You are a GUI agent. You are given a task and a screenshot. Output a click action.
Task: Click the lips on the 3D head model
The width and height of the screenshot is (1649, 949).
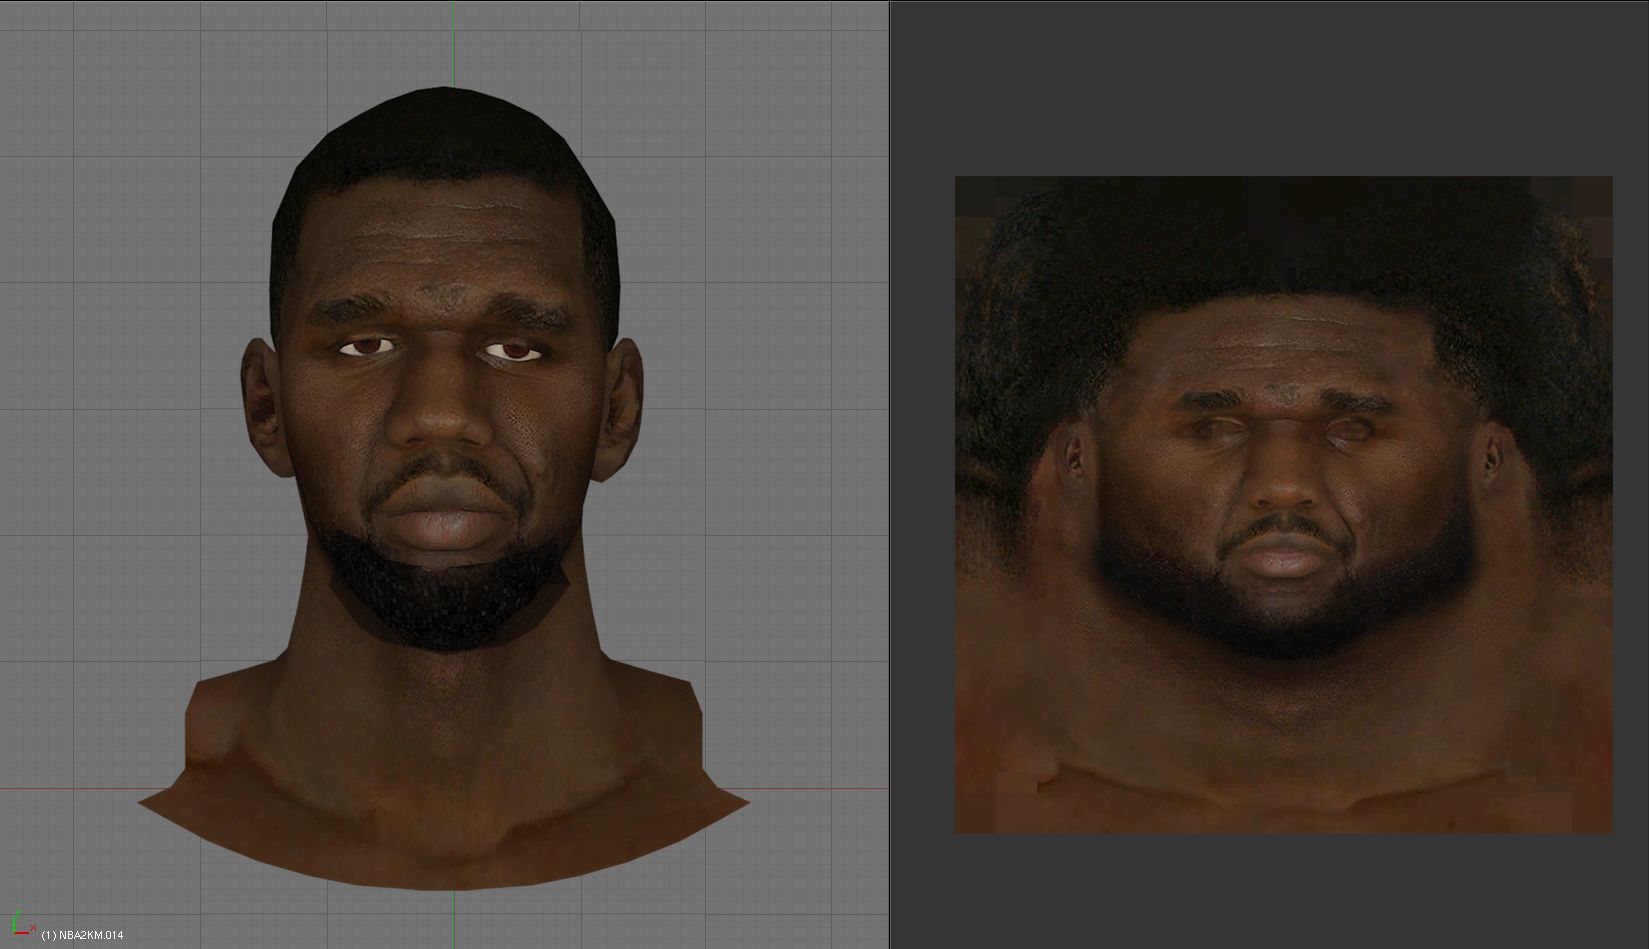pyautogui.click(x=442, y=518)
